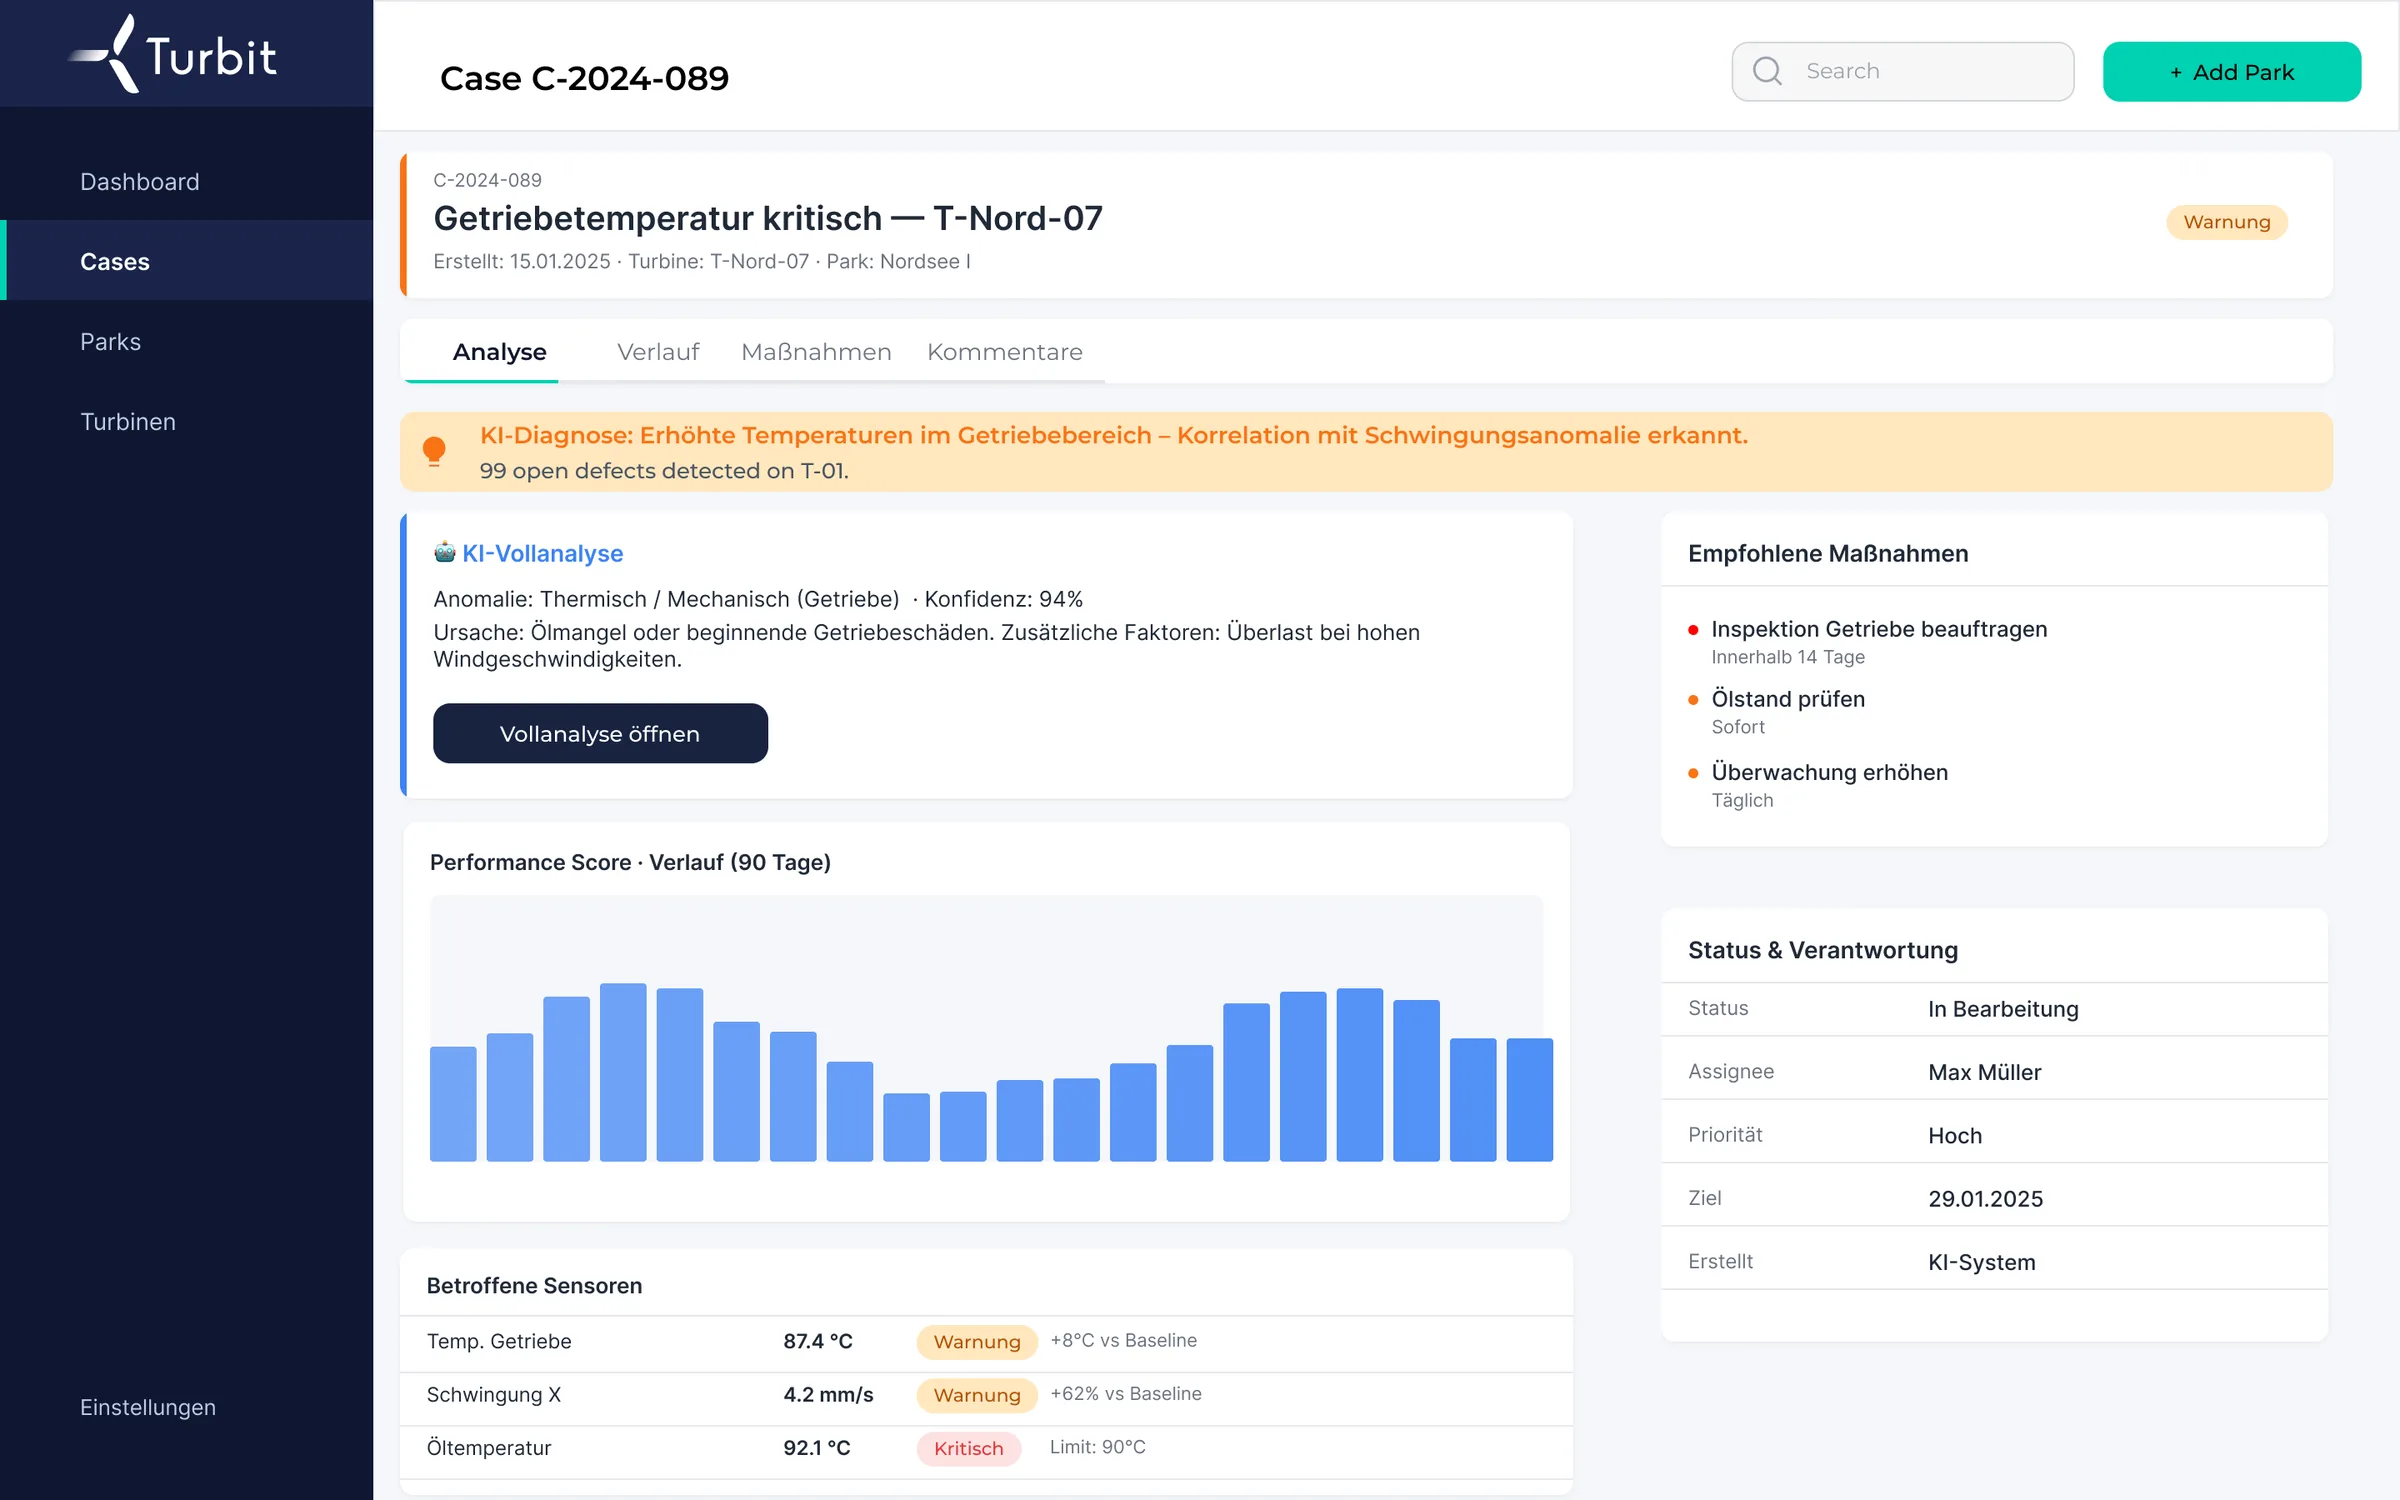Click the Assignee value 'Max Müller'
The height and width of the screenshot is (1500, 2400).
tap(1984, 1072)
